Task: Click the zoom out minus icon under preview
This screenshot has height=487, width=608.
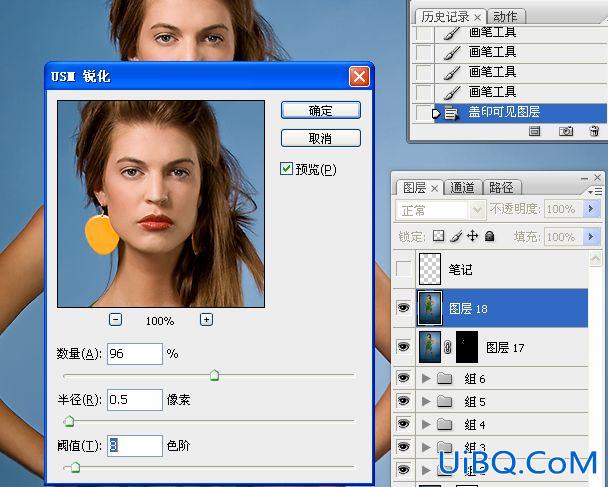Action: (x=116, y=320)
